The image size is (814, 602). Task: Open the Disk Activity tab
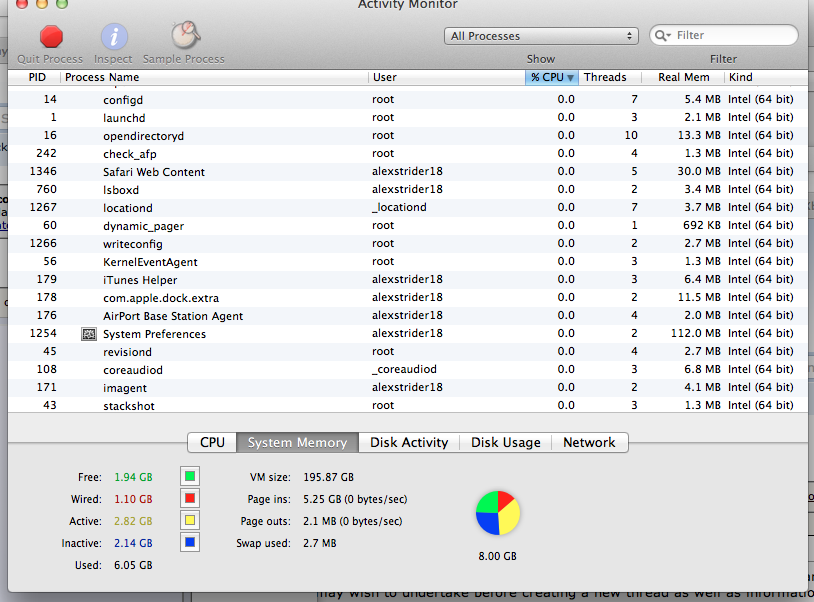[409, 442]
